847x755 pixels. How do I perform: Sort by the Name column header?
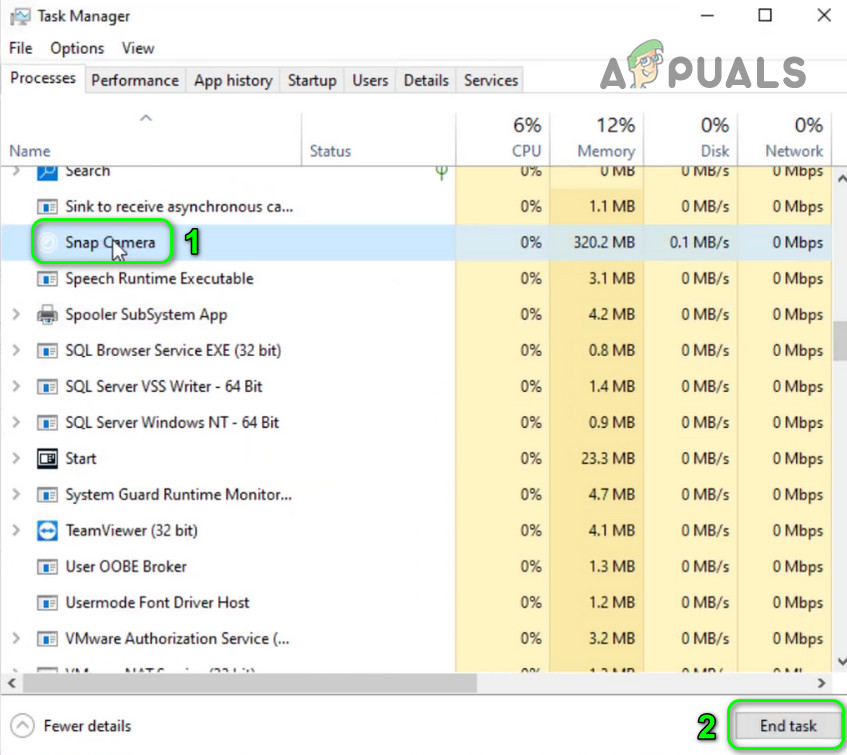(151, 138)
